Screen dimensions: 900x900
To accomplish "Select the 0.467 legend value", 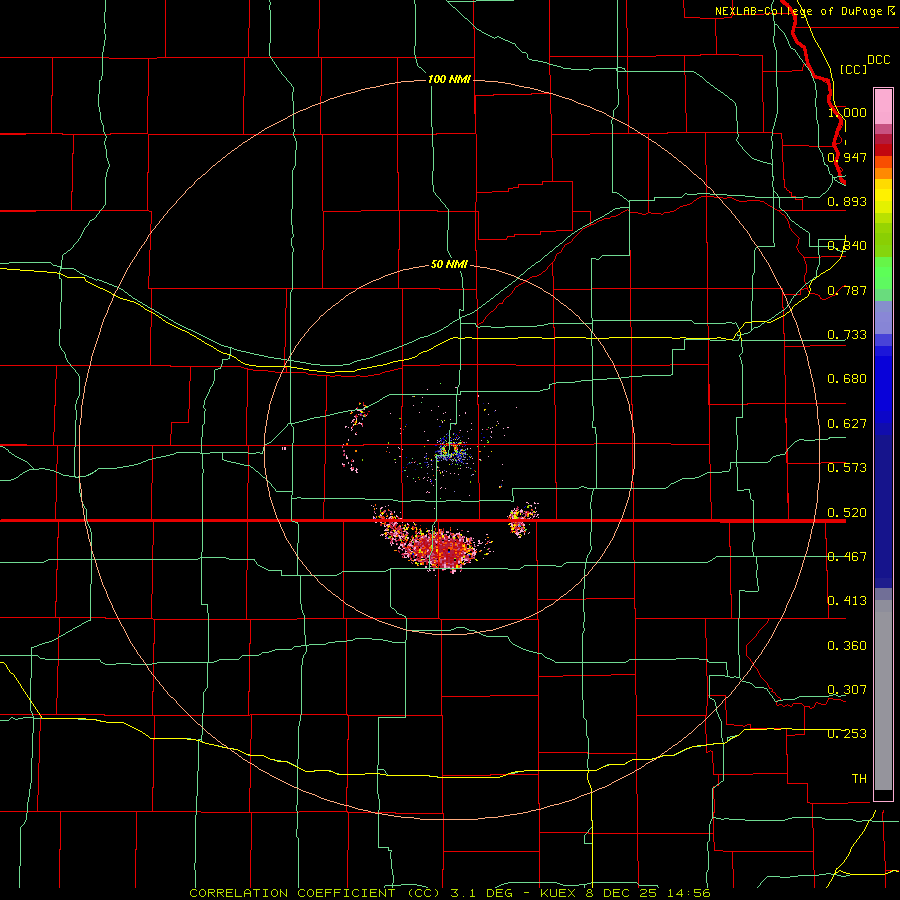I will (x=847, y=557).
